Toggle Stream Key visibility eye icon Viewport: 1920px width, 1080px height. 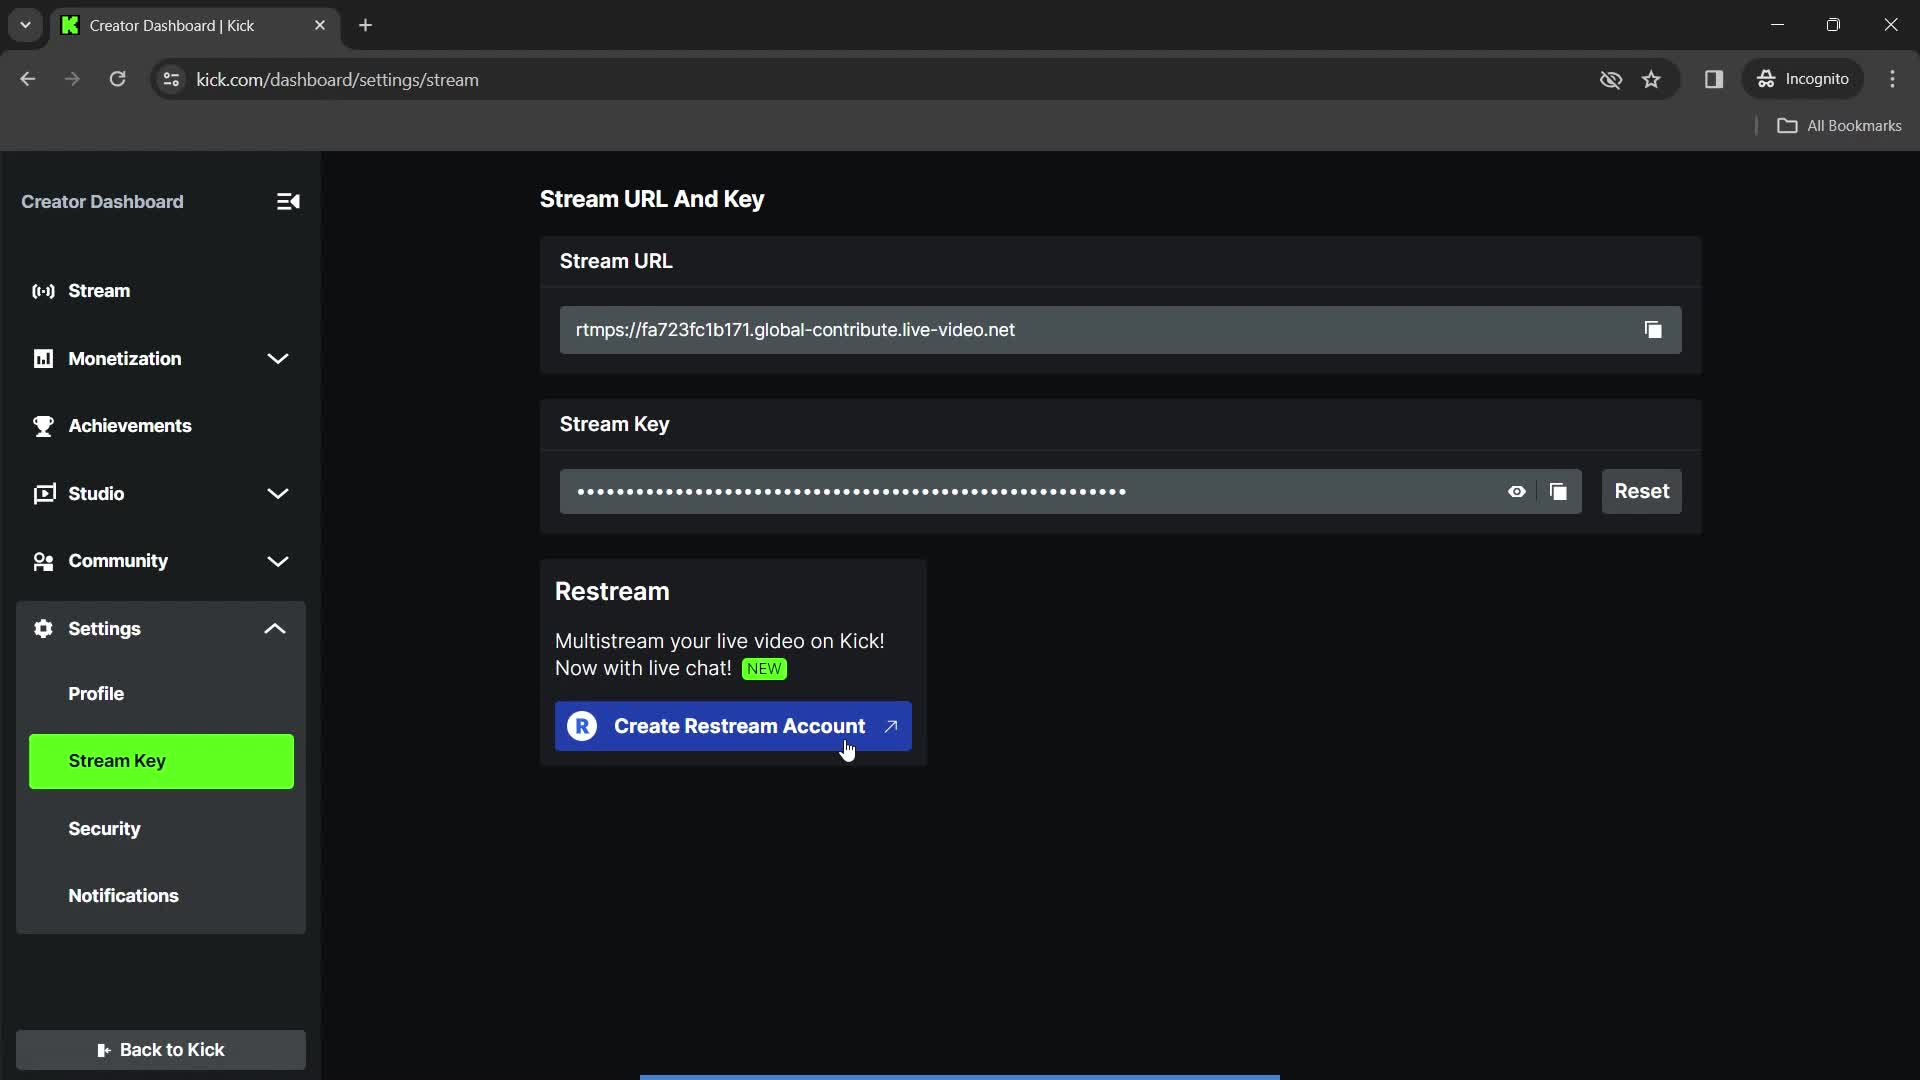click(1515, 491)
